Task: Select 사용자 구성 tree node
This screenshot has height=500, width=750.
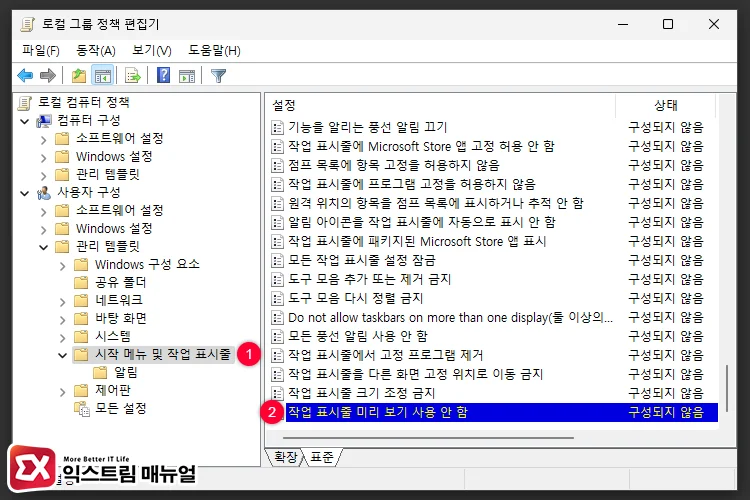Action: (88, 192)
